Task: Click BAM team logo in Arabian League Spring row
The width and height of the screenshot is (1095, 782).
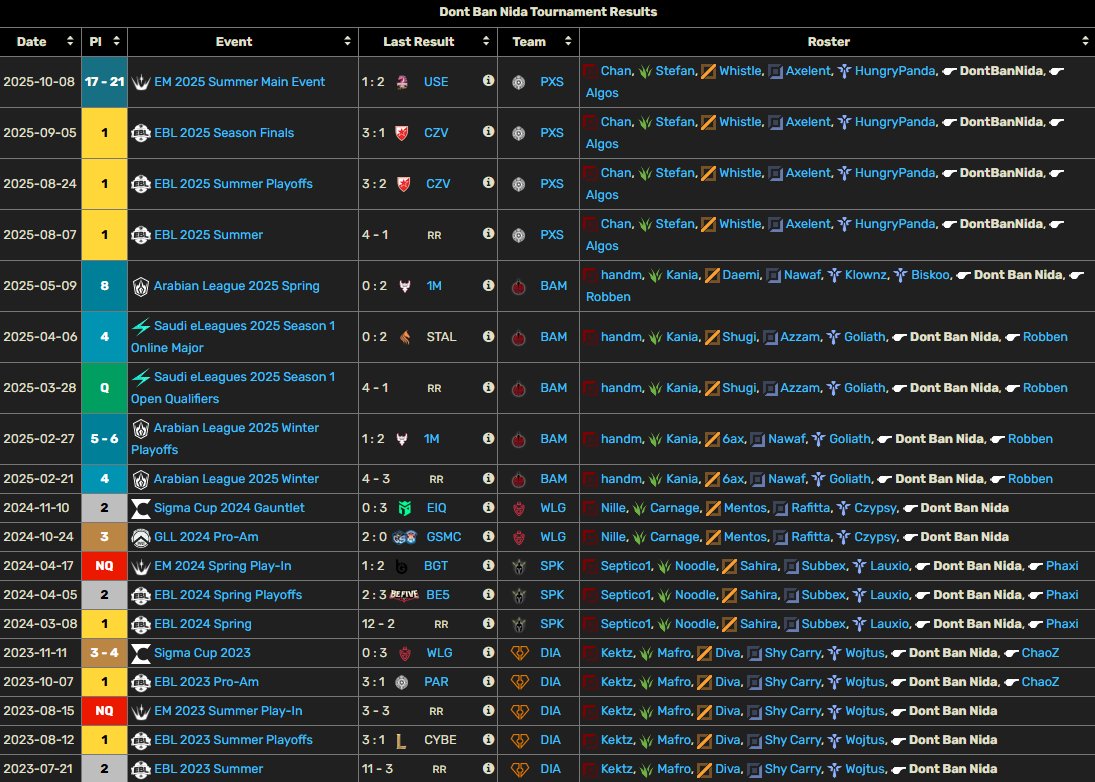Action: [x=518, y=286]
